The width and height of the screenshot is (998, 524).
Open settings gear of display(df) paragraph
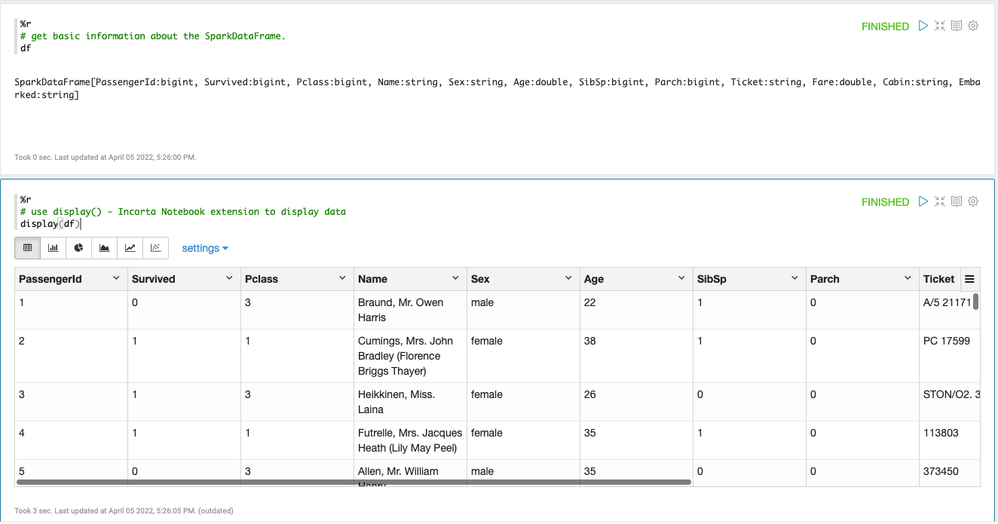973,202
